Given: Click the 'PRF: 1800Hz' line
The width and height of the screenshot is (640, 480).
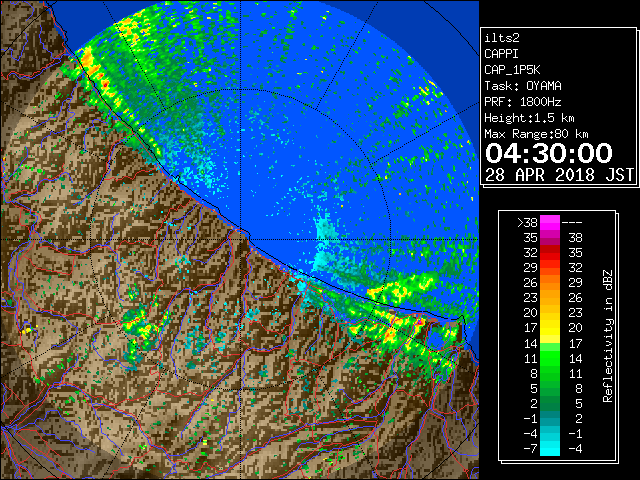Looking at the screenshot, I should [x=523, y=102].
